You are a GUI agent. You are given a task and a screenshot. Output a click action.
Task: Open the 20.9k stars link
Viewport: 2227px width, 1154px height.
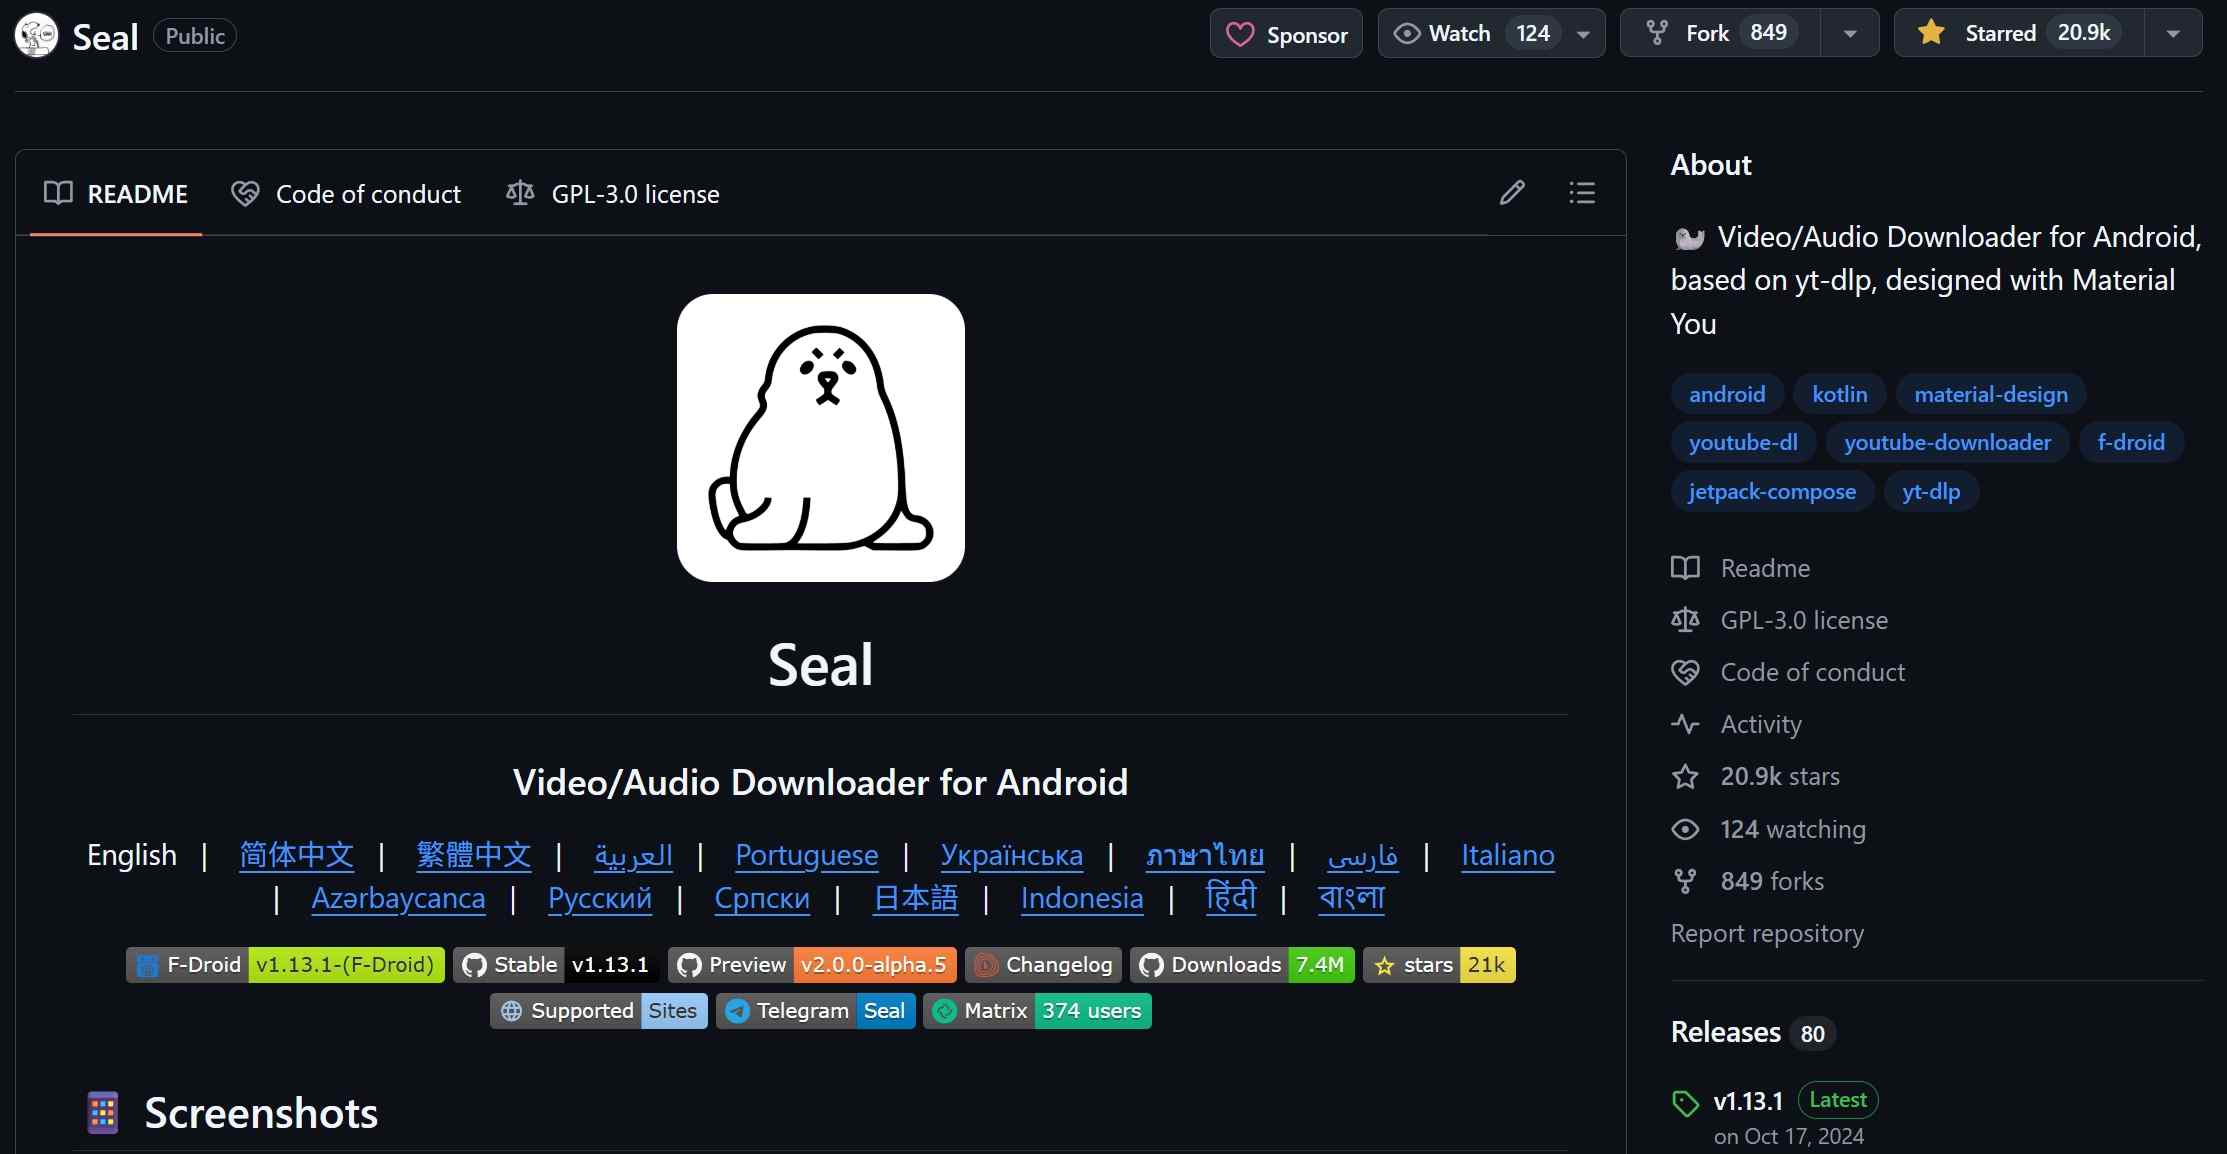click(1756, 776)
